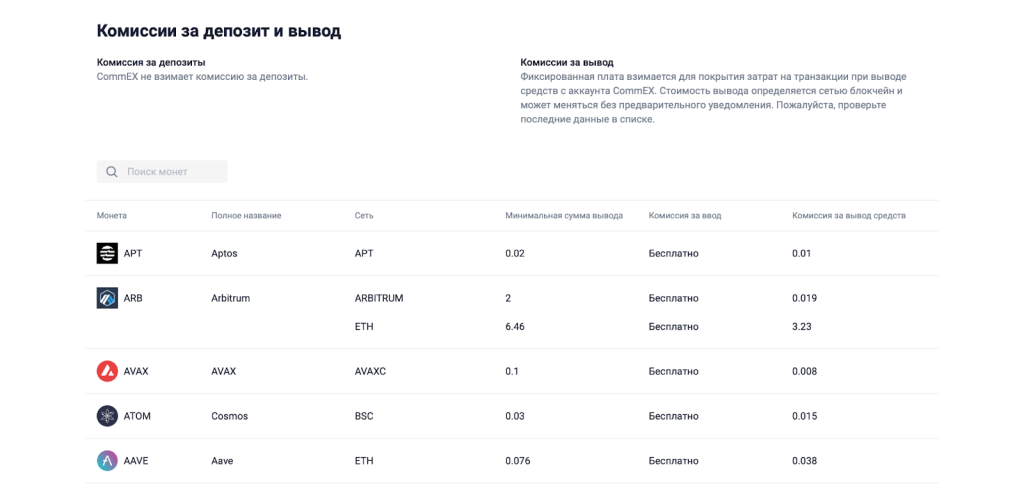Click the magnifier icon in search box
The height and width of the screenshot is (484, 1024).
pyautogui.click(x=112, y=172)
